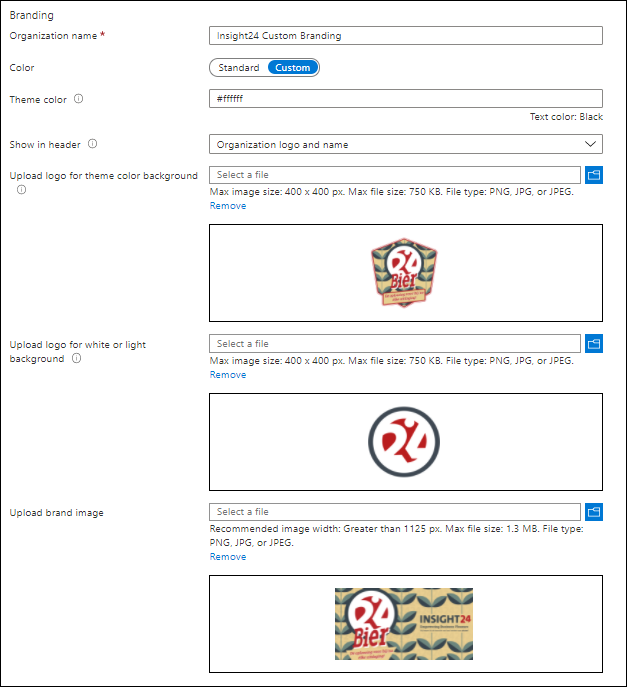Remove the uploaded brand image

pos(228,556)
